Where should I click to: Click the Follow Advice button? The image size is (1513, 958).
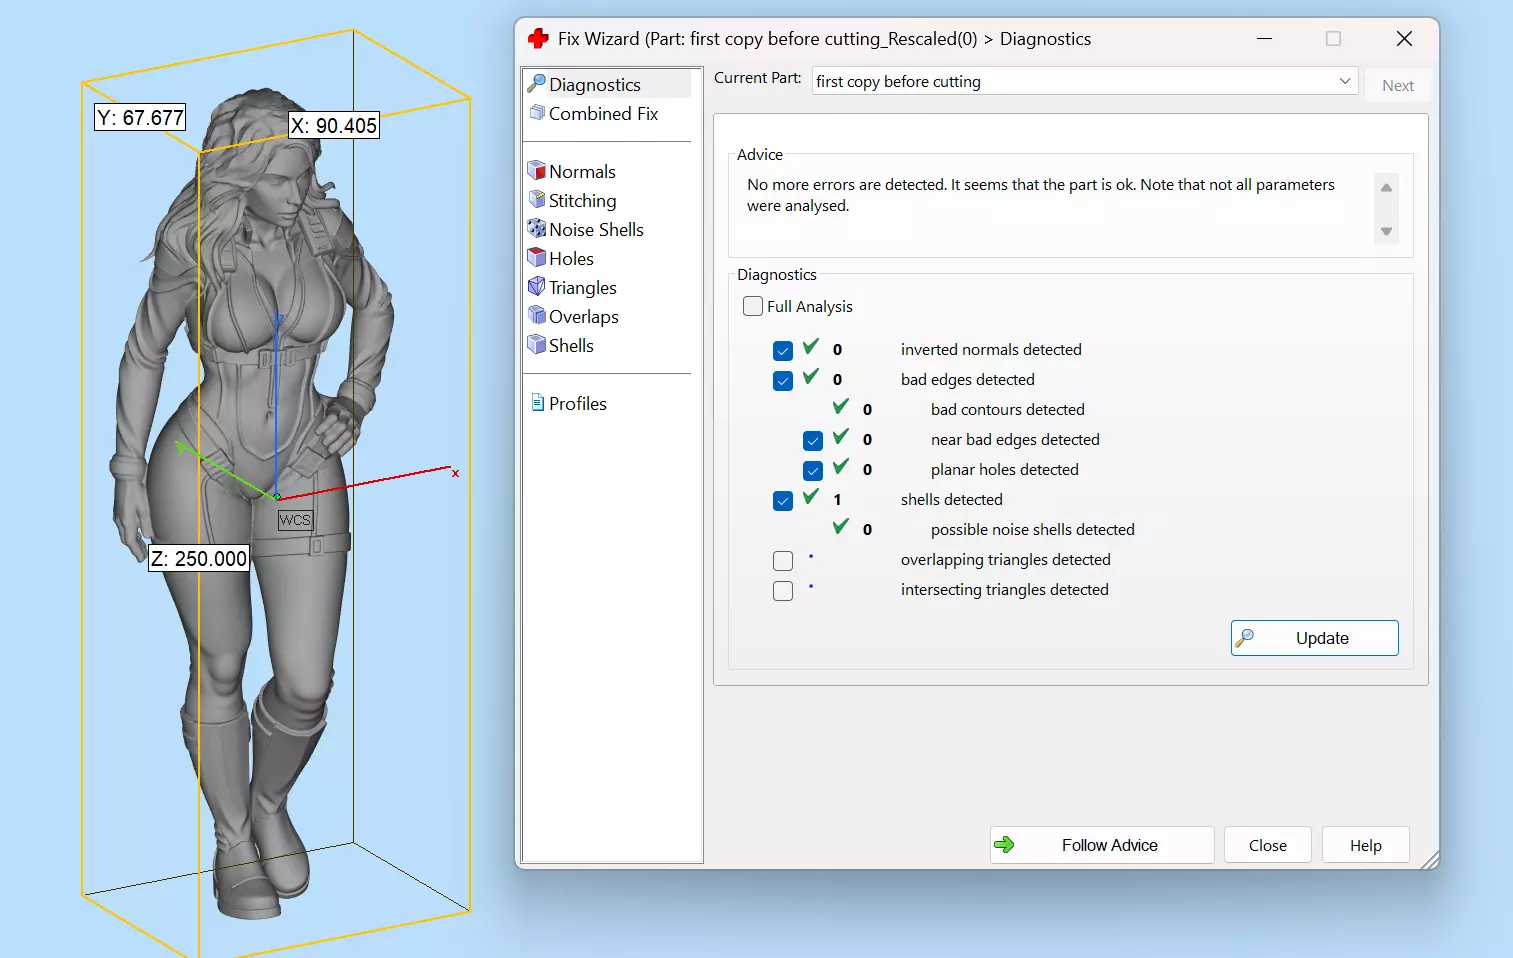(1102, 845)
